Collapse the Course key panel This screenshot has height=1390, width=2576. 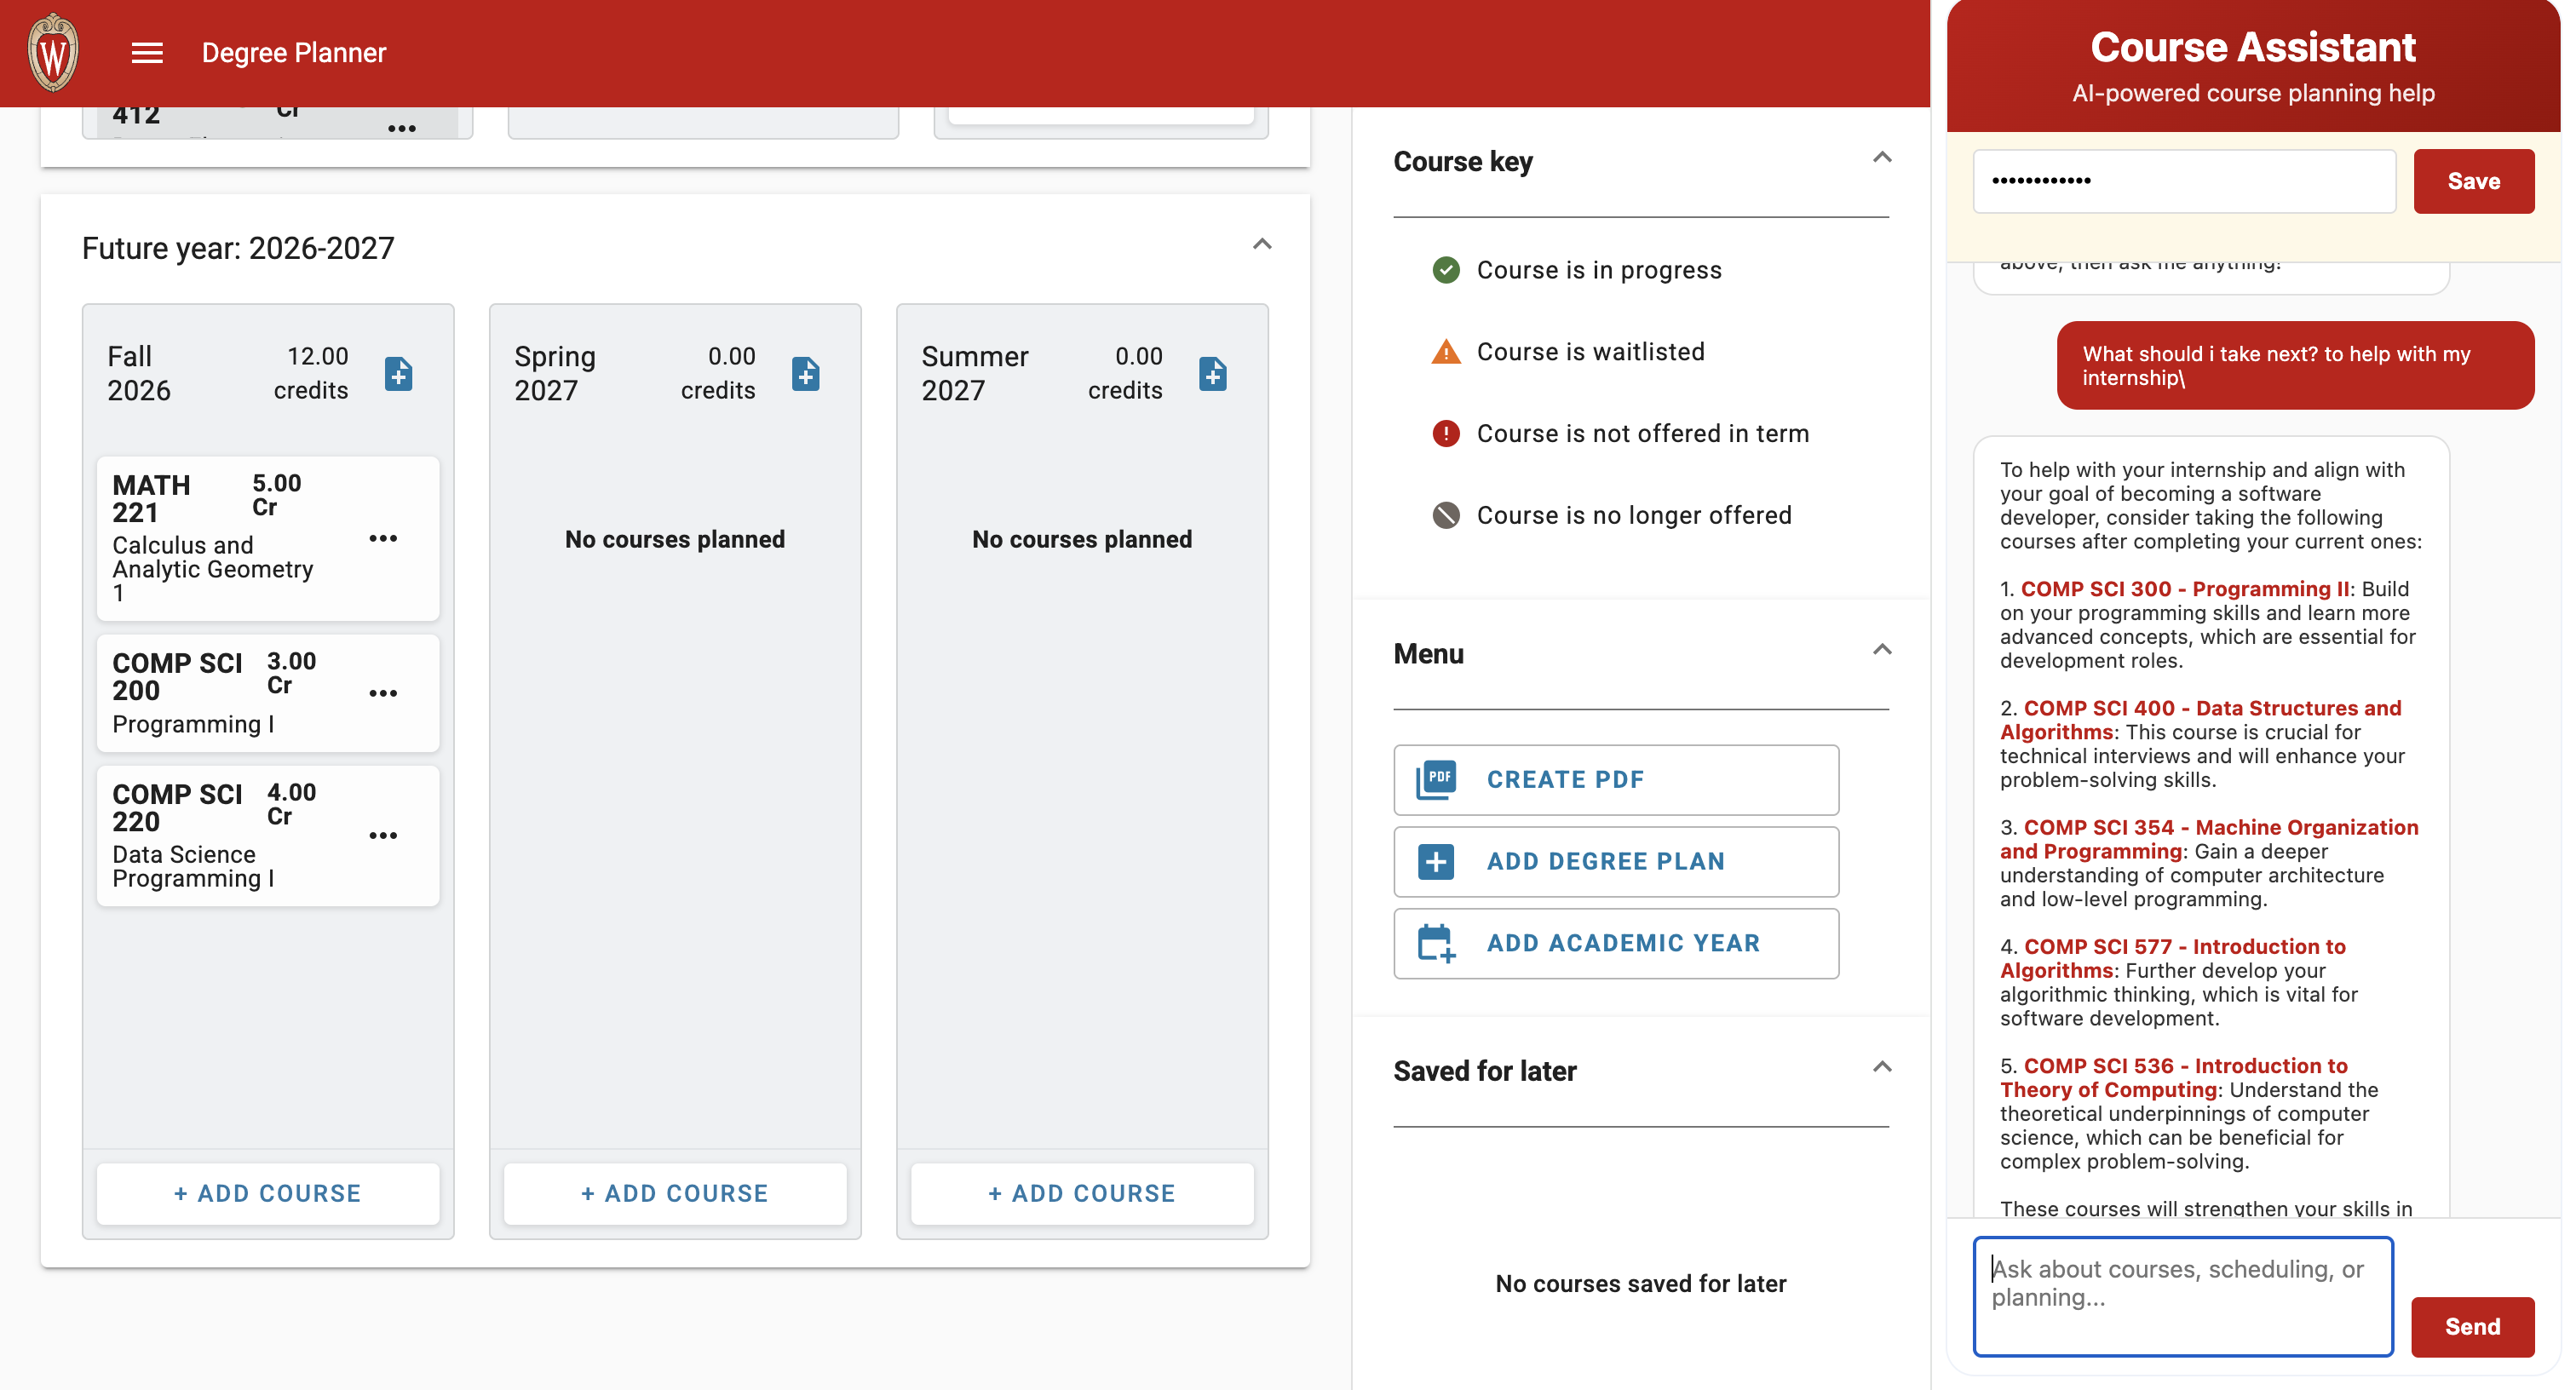[1881, 158]
